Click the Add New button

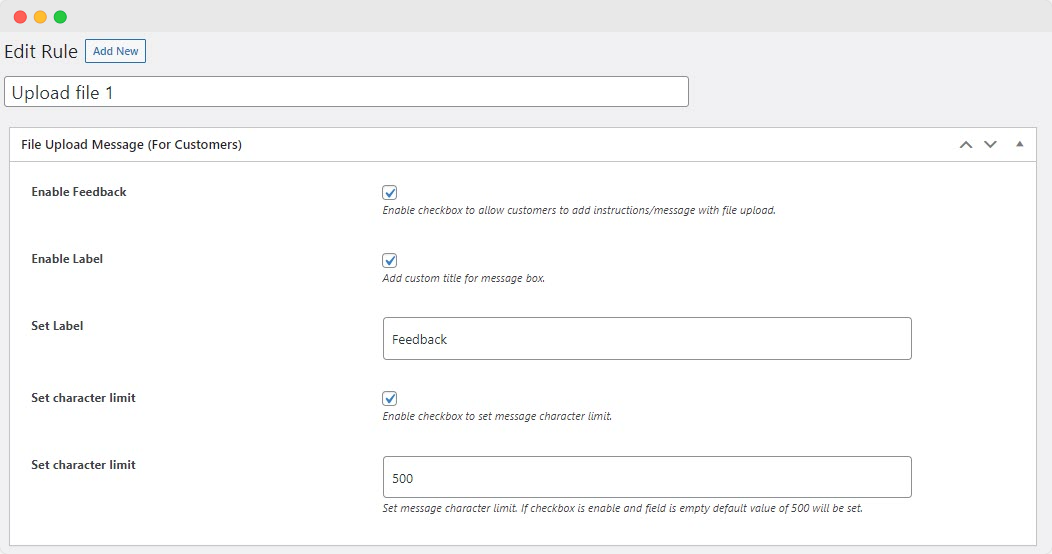coord(115,51)
